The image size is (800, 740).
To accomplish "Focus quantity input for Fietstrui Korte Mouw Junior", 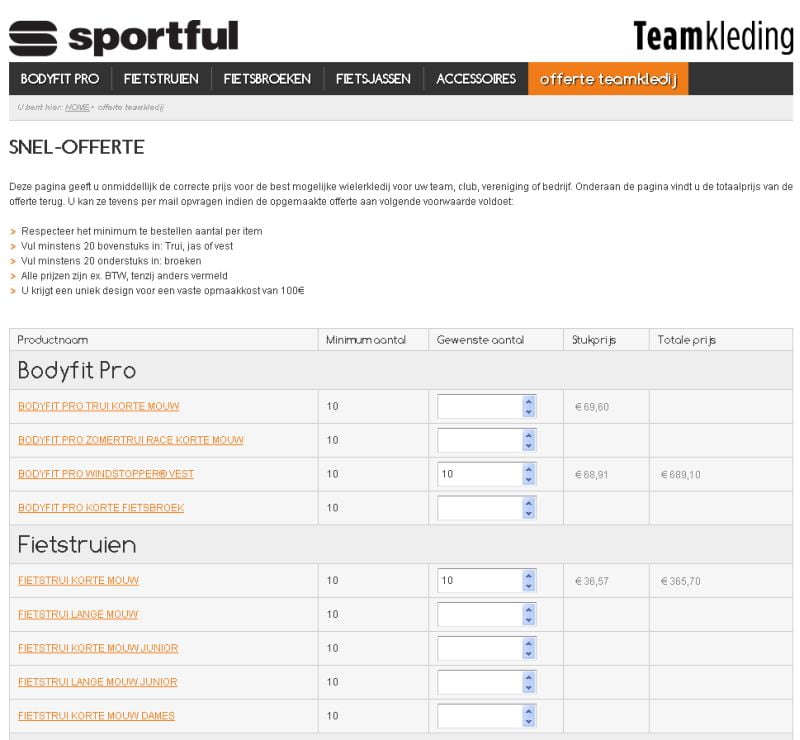I will [480, 648].
